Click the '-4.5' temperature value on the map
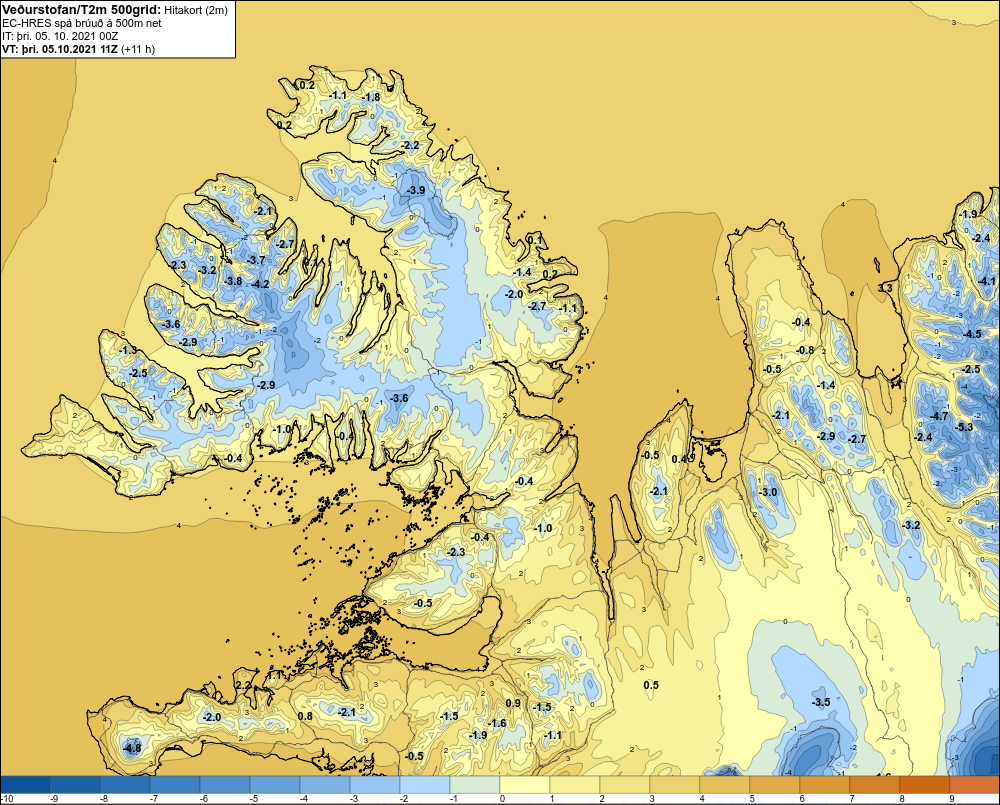1000x805 pixels. point(972,334)
